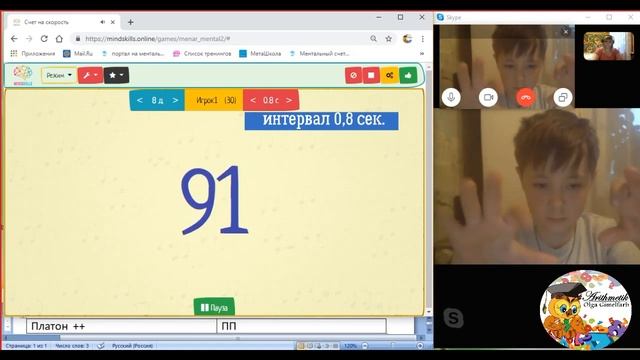
Task: Go back in Chrome browser
Action: pyautogui.click(x=14, y=39)
